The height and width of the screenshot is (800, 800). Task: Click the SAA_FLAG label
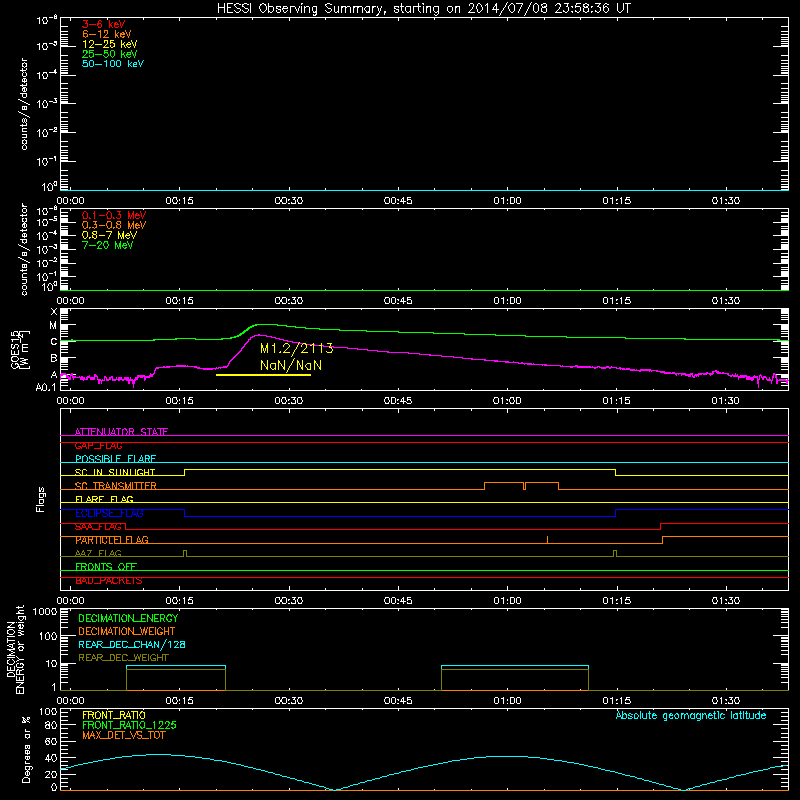[x=99, y=527]
